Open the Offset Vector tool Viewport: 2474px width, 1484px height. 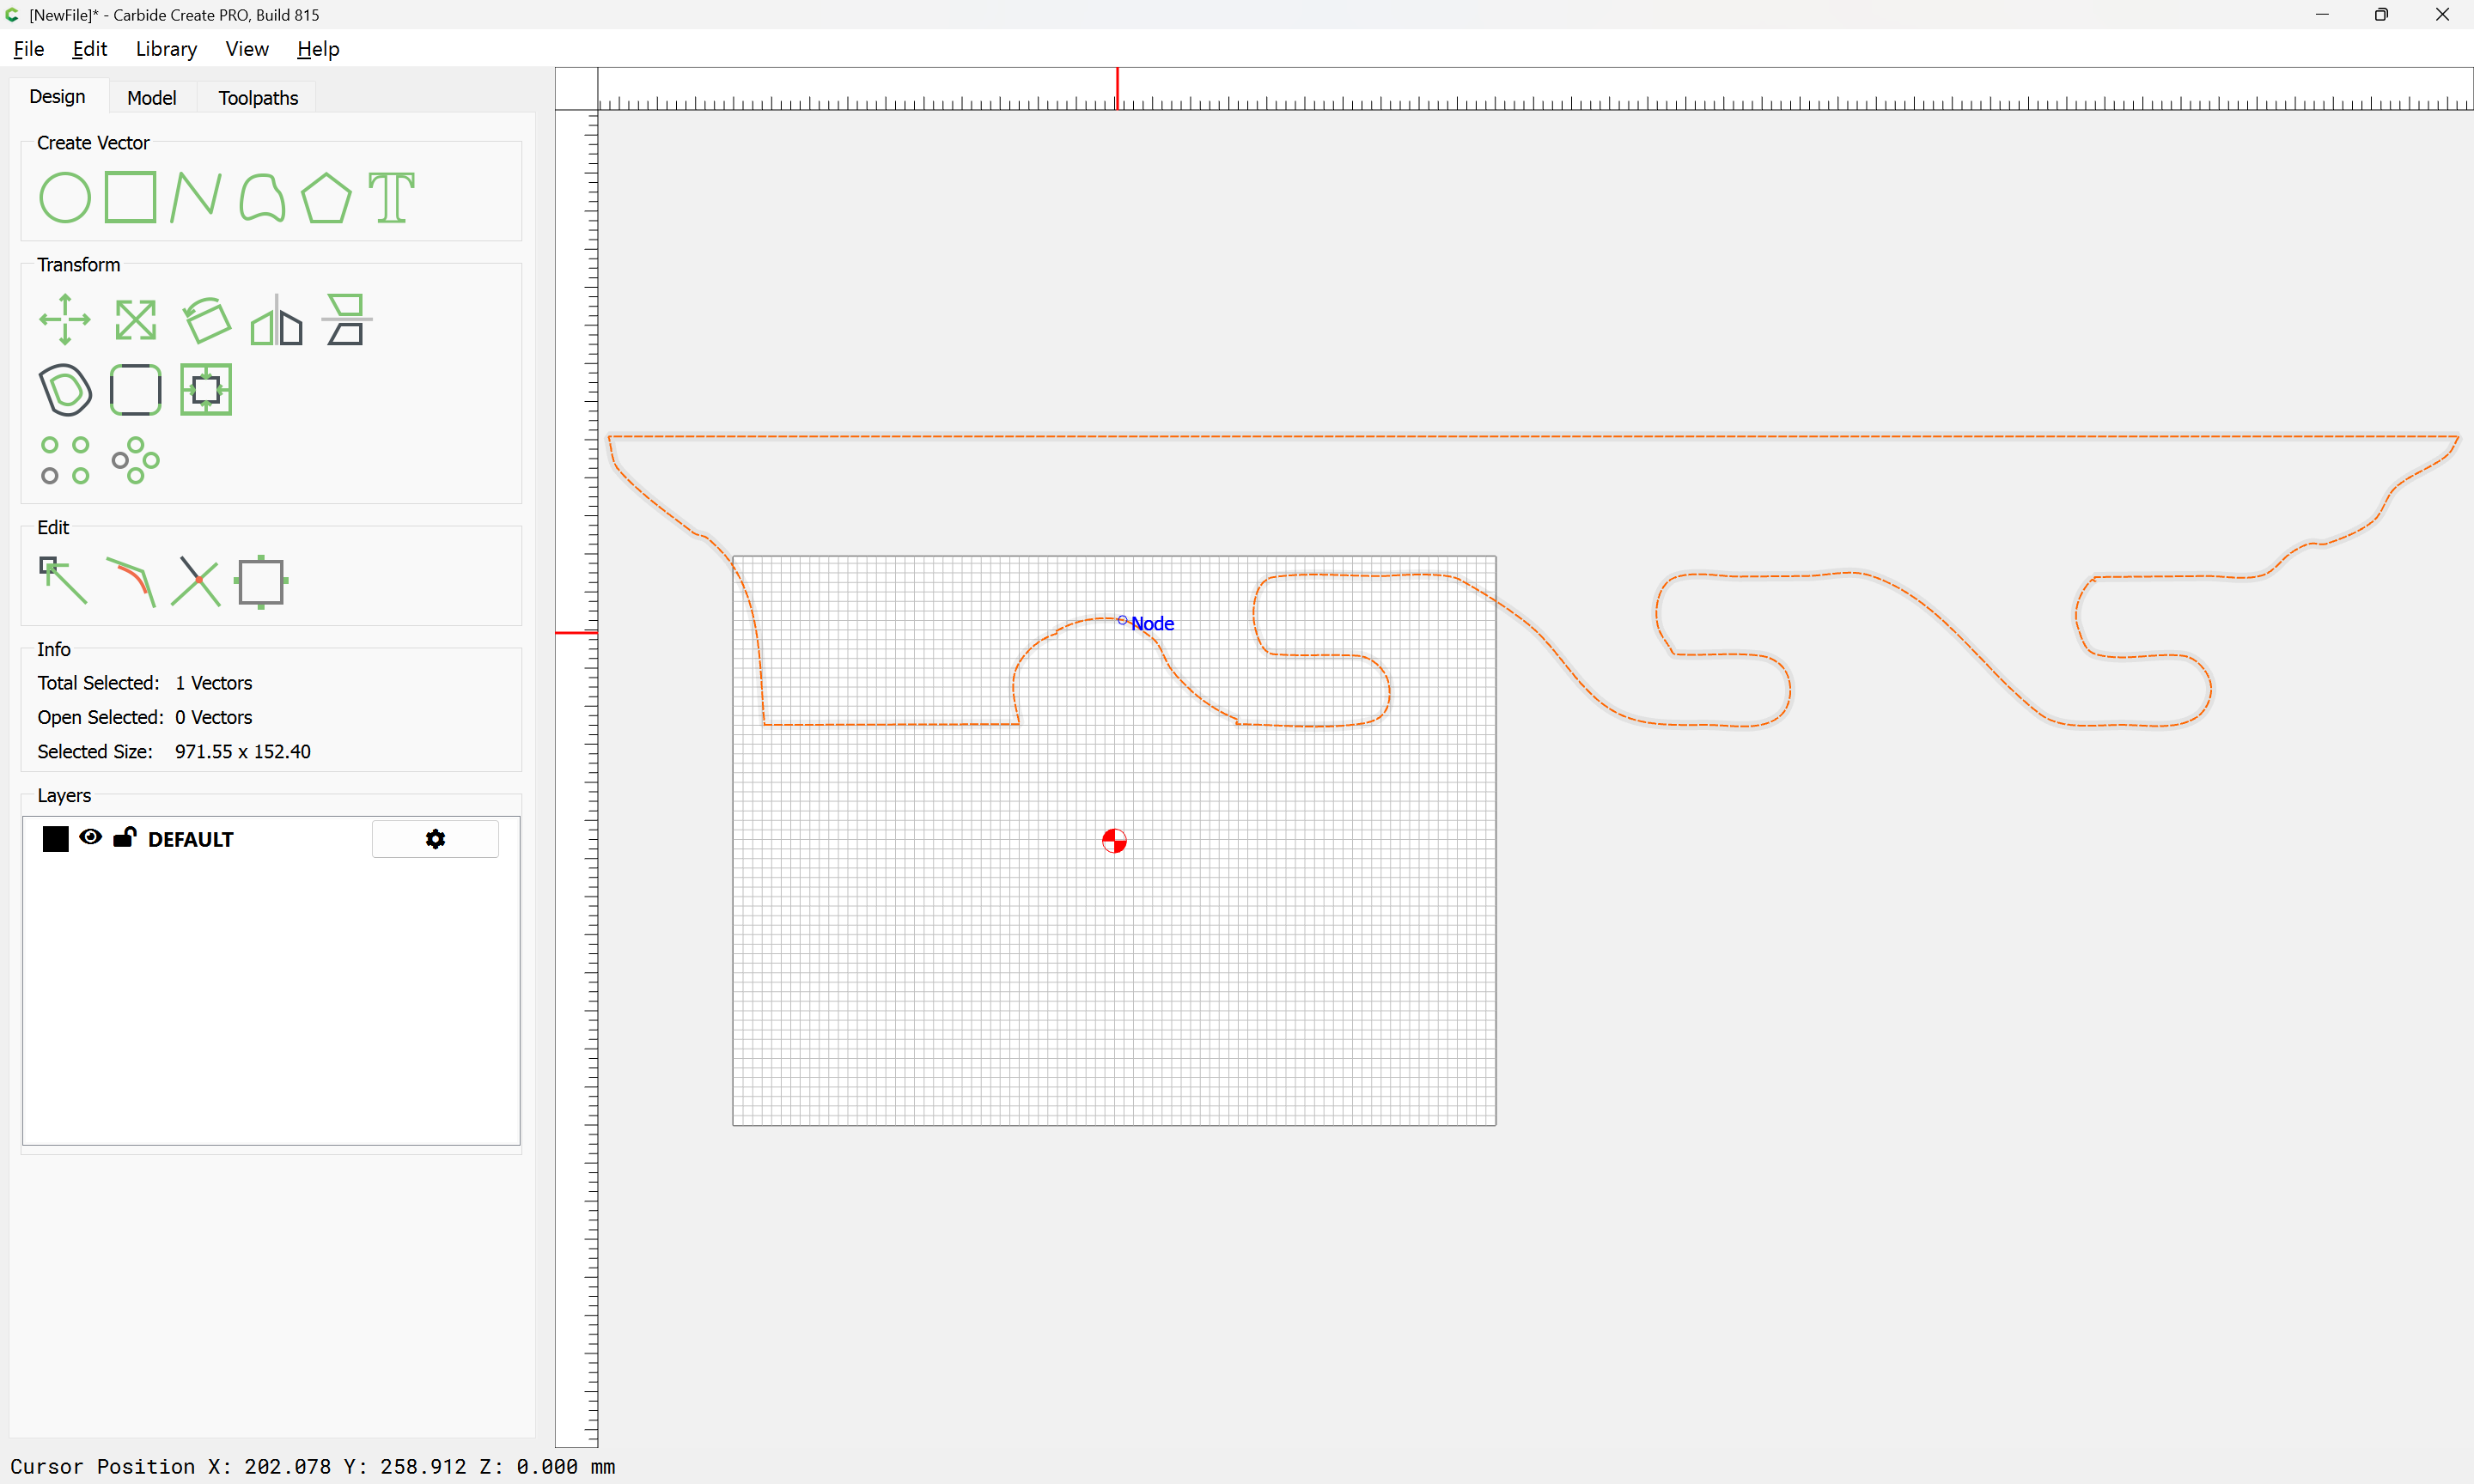65,390
